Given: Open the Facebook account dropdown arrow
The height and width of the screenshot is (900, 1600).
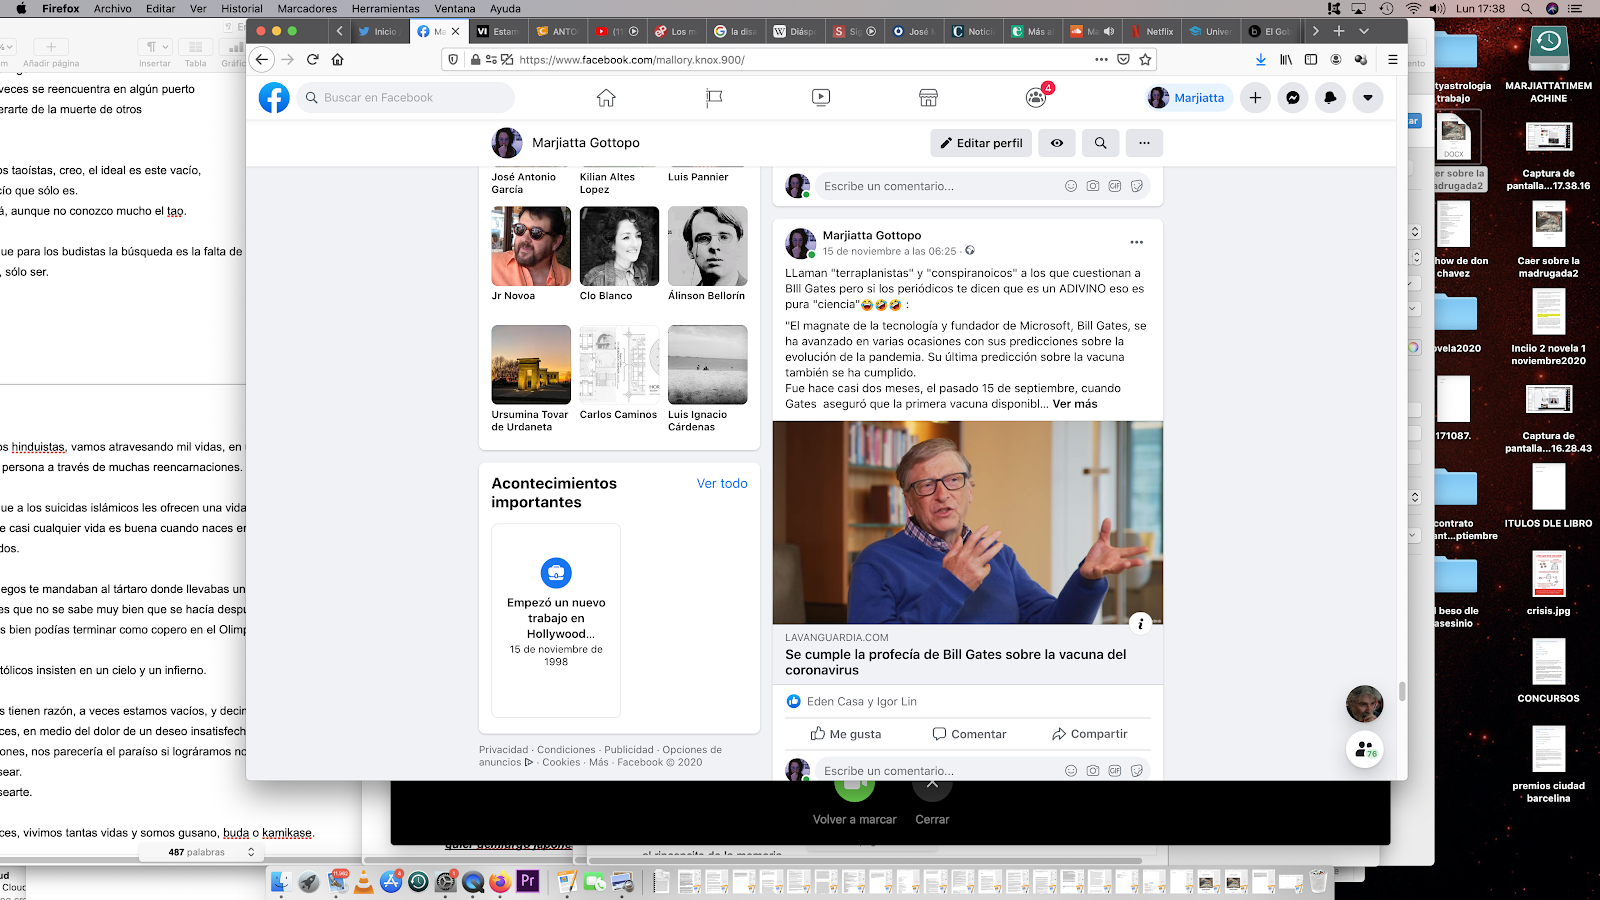Looking at the screenshot, I should 1368,98.
